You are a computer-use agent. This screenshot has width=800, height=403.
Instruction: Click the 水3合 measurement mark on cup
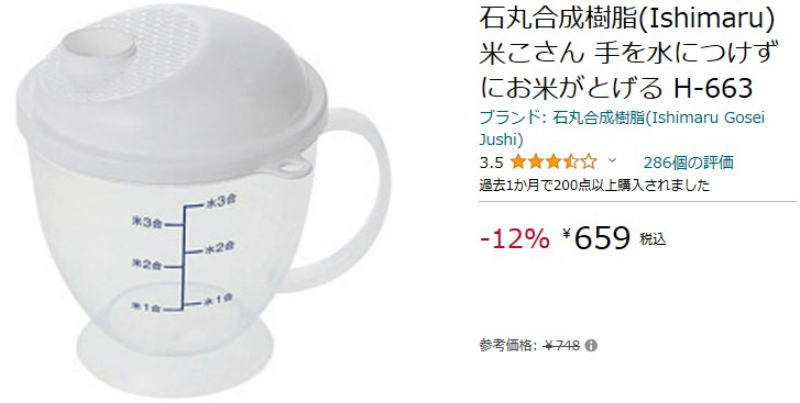coord(219,202)
